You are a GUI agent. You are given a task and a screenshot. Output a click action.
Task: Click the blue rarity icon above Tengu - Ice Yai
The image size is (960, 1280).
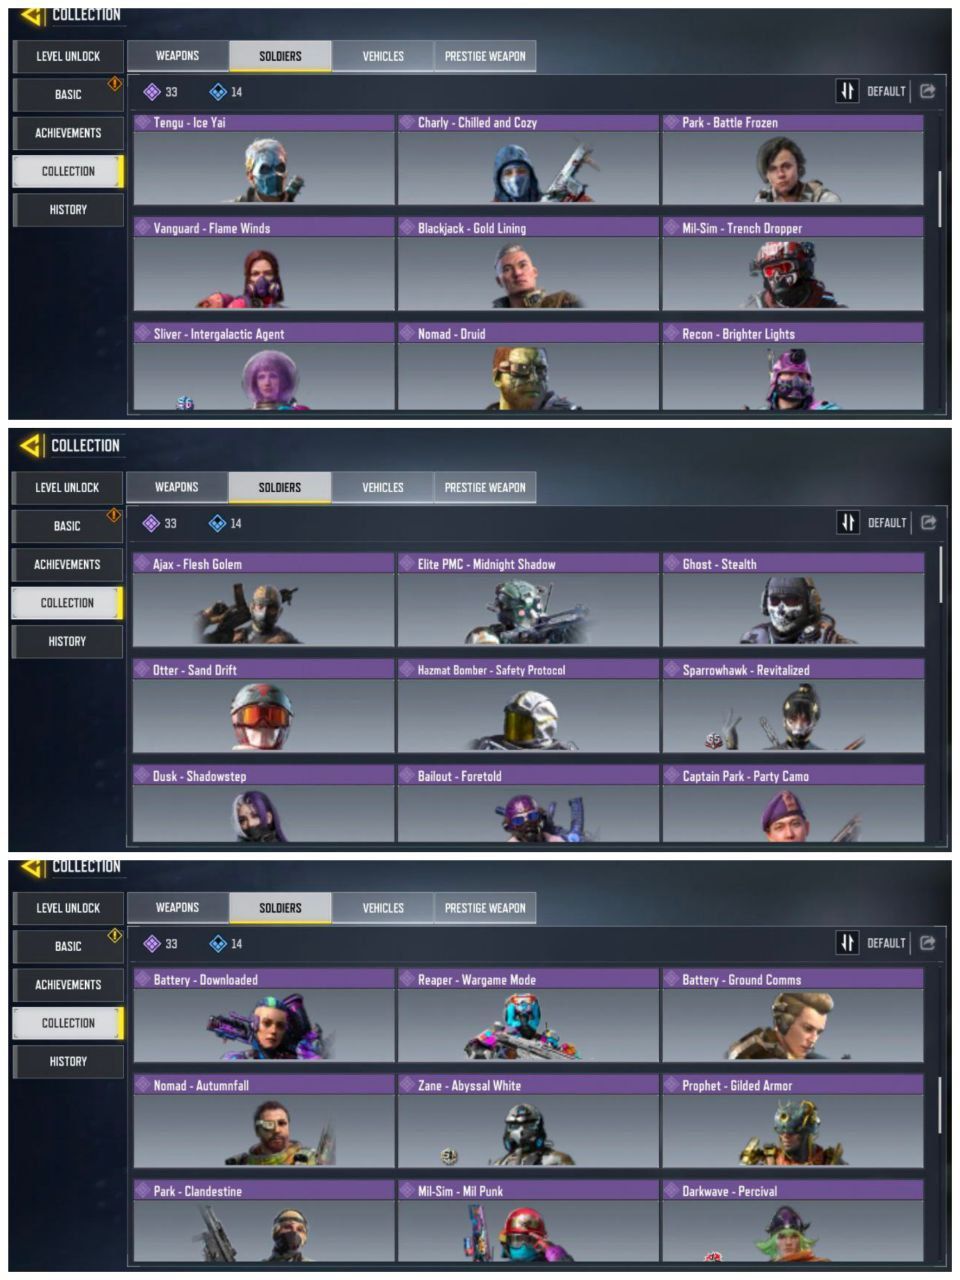pos(218,92)
